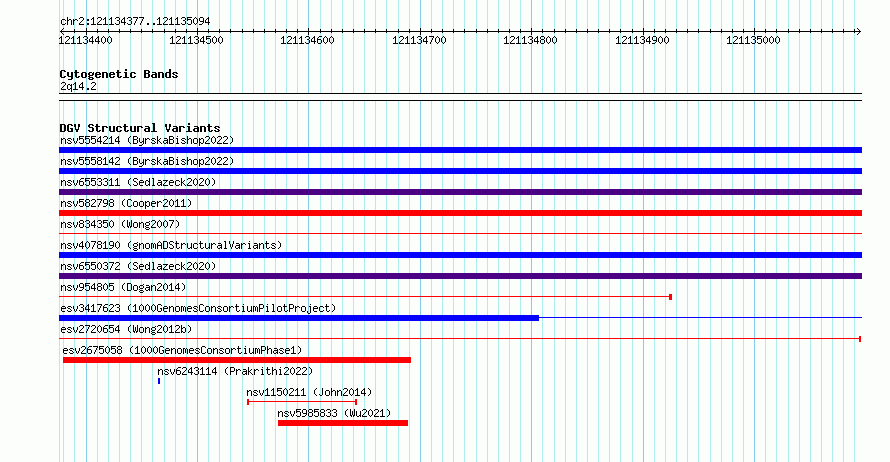Click the esv3417623 (1000GenomesConsortiumPilotProject) label

tap(198, 308)
